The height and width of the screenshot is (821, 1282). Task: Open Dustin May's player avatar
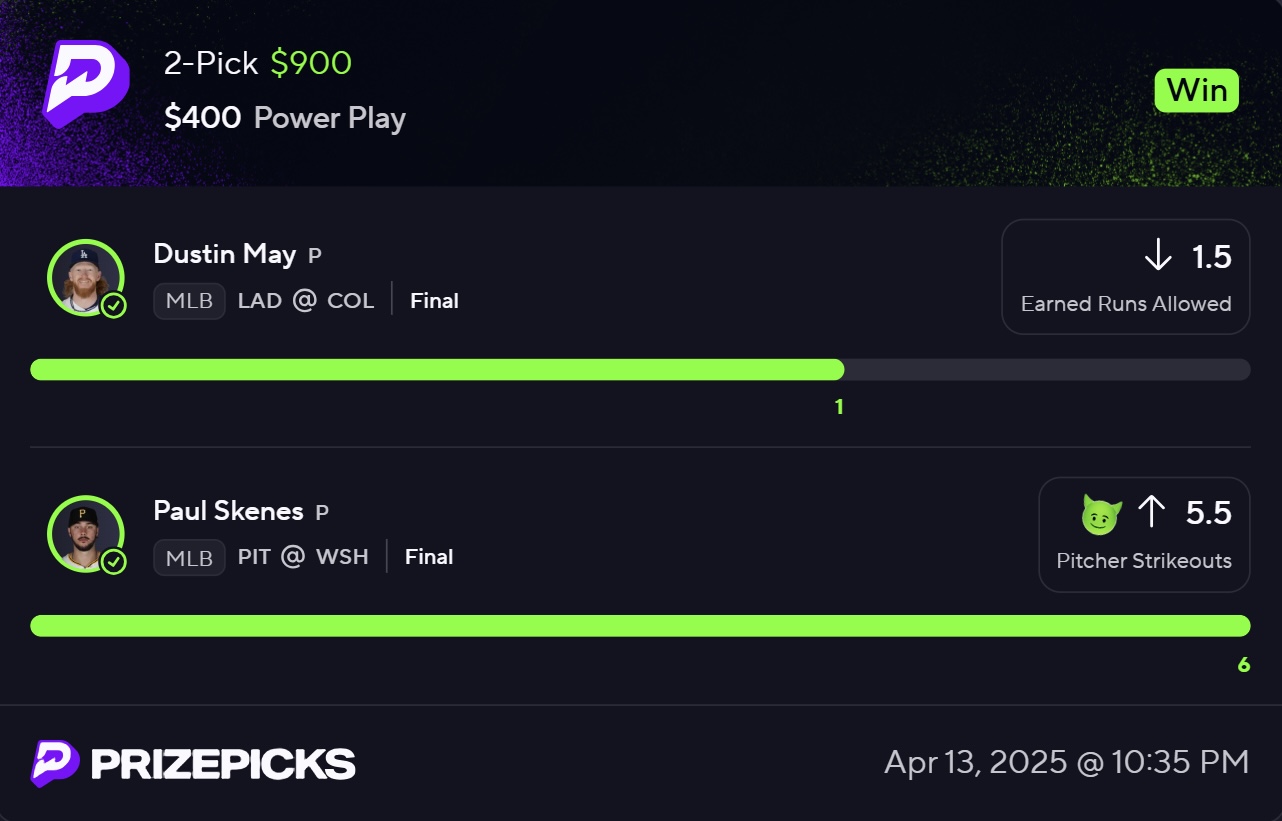85,277
